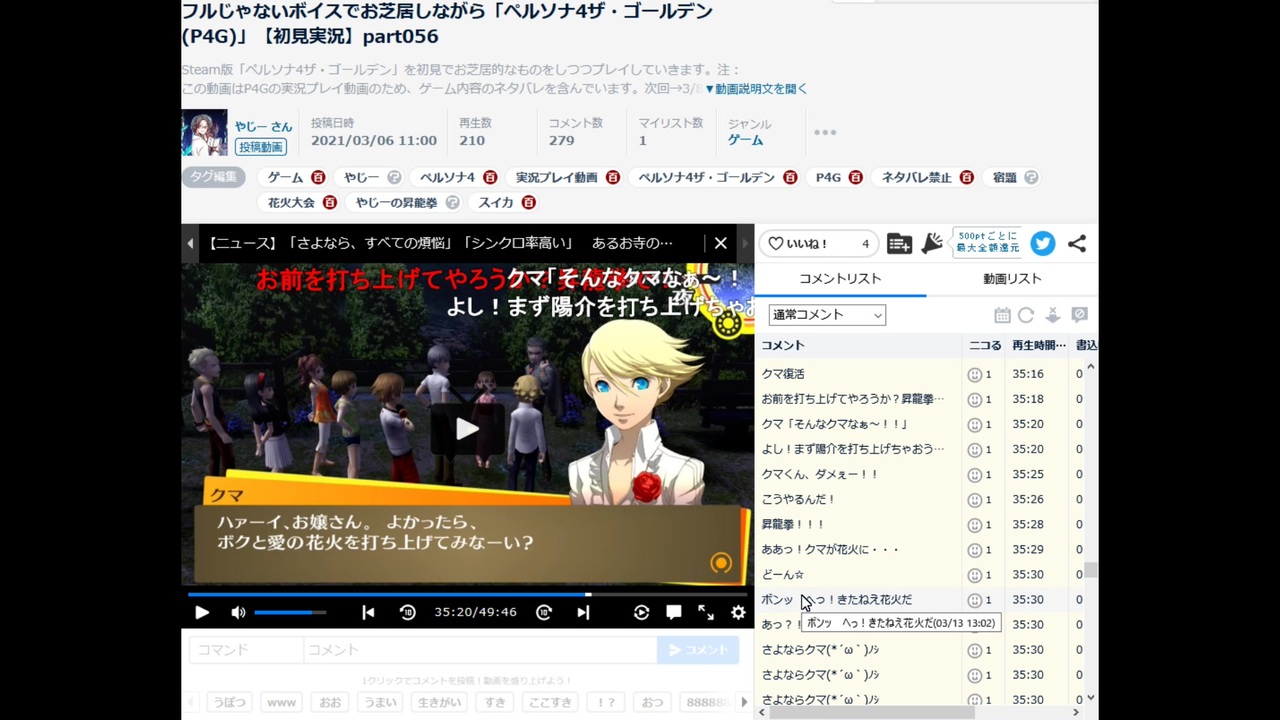The height and width of the screenshot is (720, 1280).
Task: Rewind 10 seconds
Action: coord(407,613)
